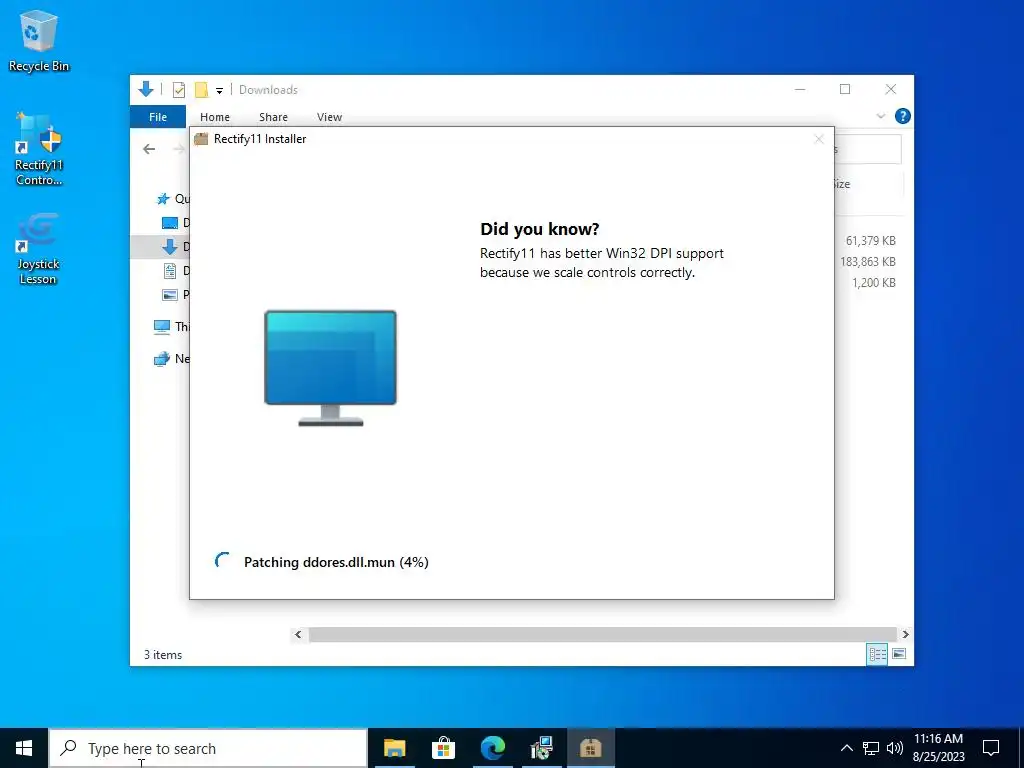
Task: Click the horizontal scrollbar in Downloads window
Action: pyautogui.click(x=602, y=634)
